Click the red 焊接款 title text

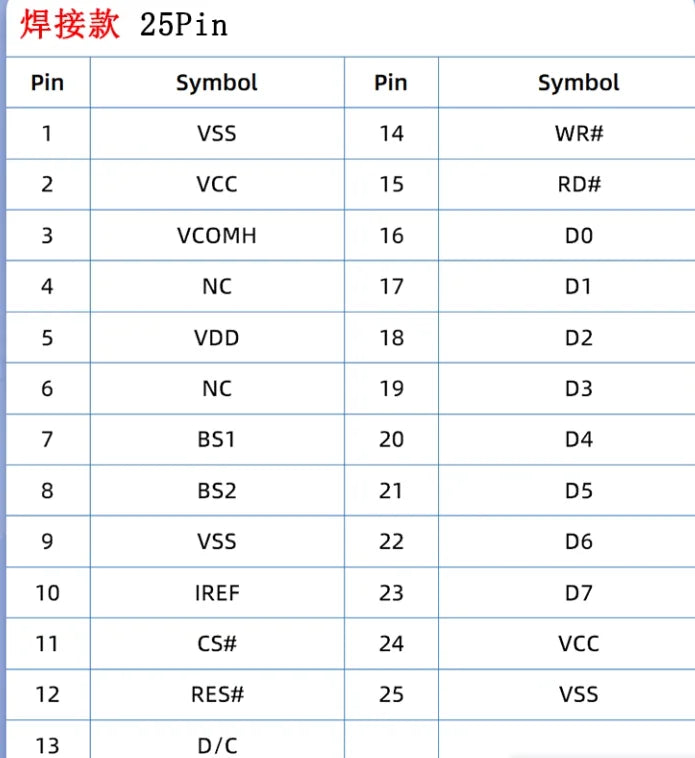pyautogui.click(x=70, y=24)
